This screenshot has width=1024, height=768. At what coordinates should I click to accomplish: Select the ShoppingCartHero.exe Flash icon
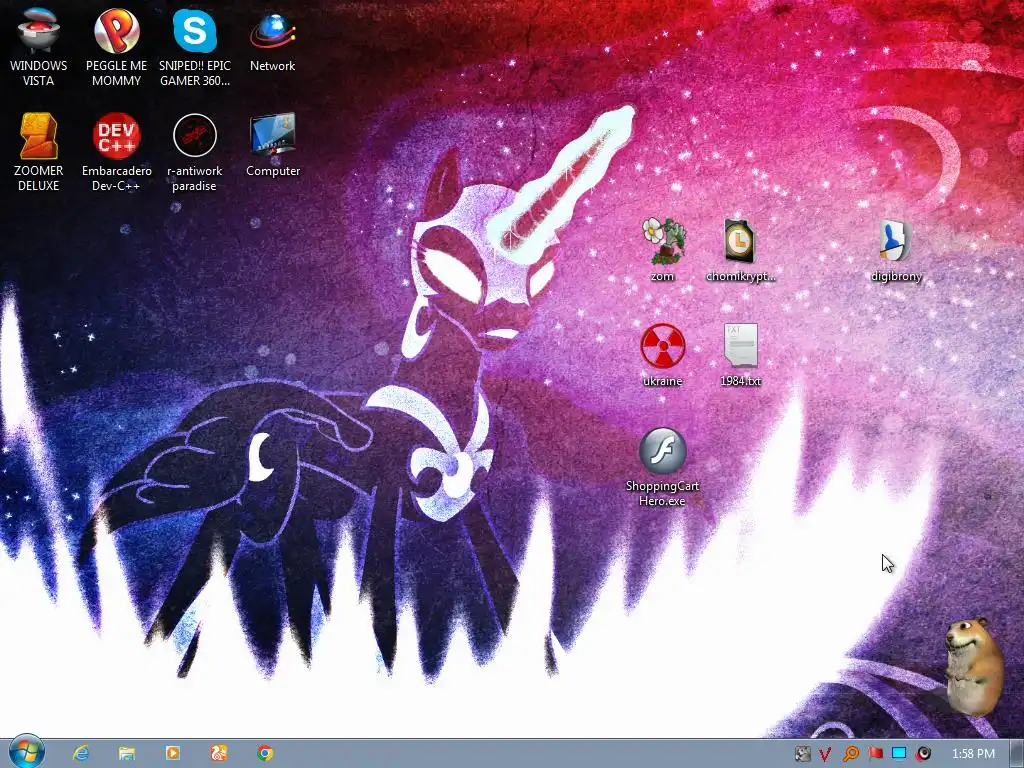[x=662, y=466]
